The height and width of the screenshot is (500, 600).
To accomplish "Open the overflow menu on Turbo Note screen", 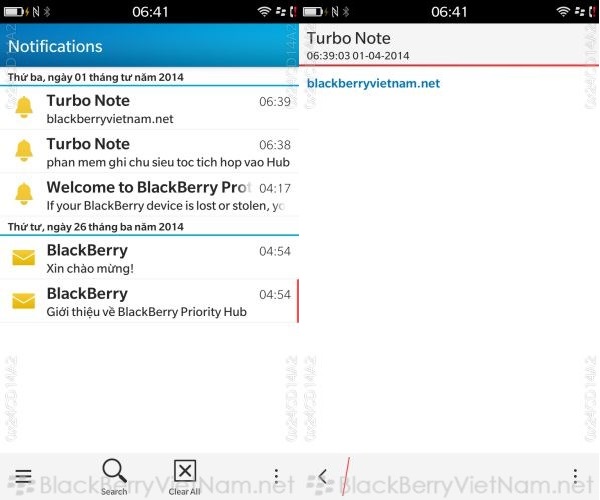I will tap(575, 476).
